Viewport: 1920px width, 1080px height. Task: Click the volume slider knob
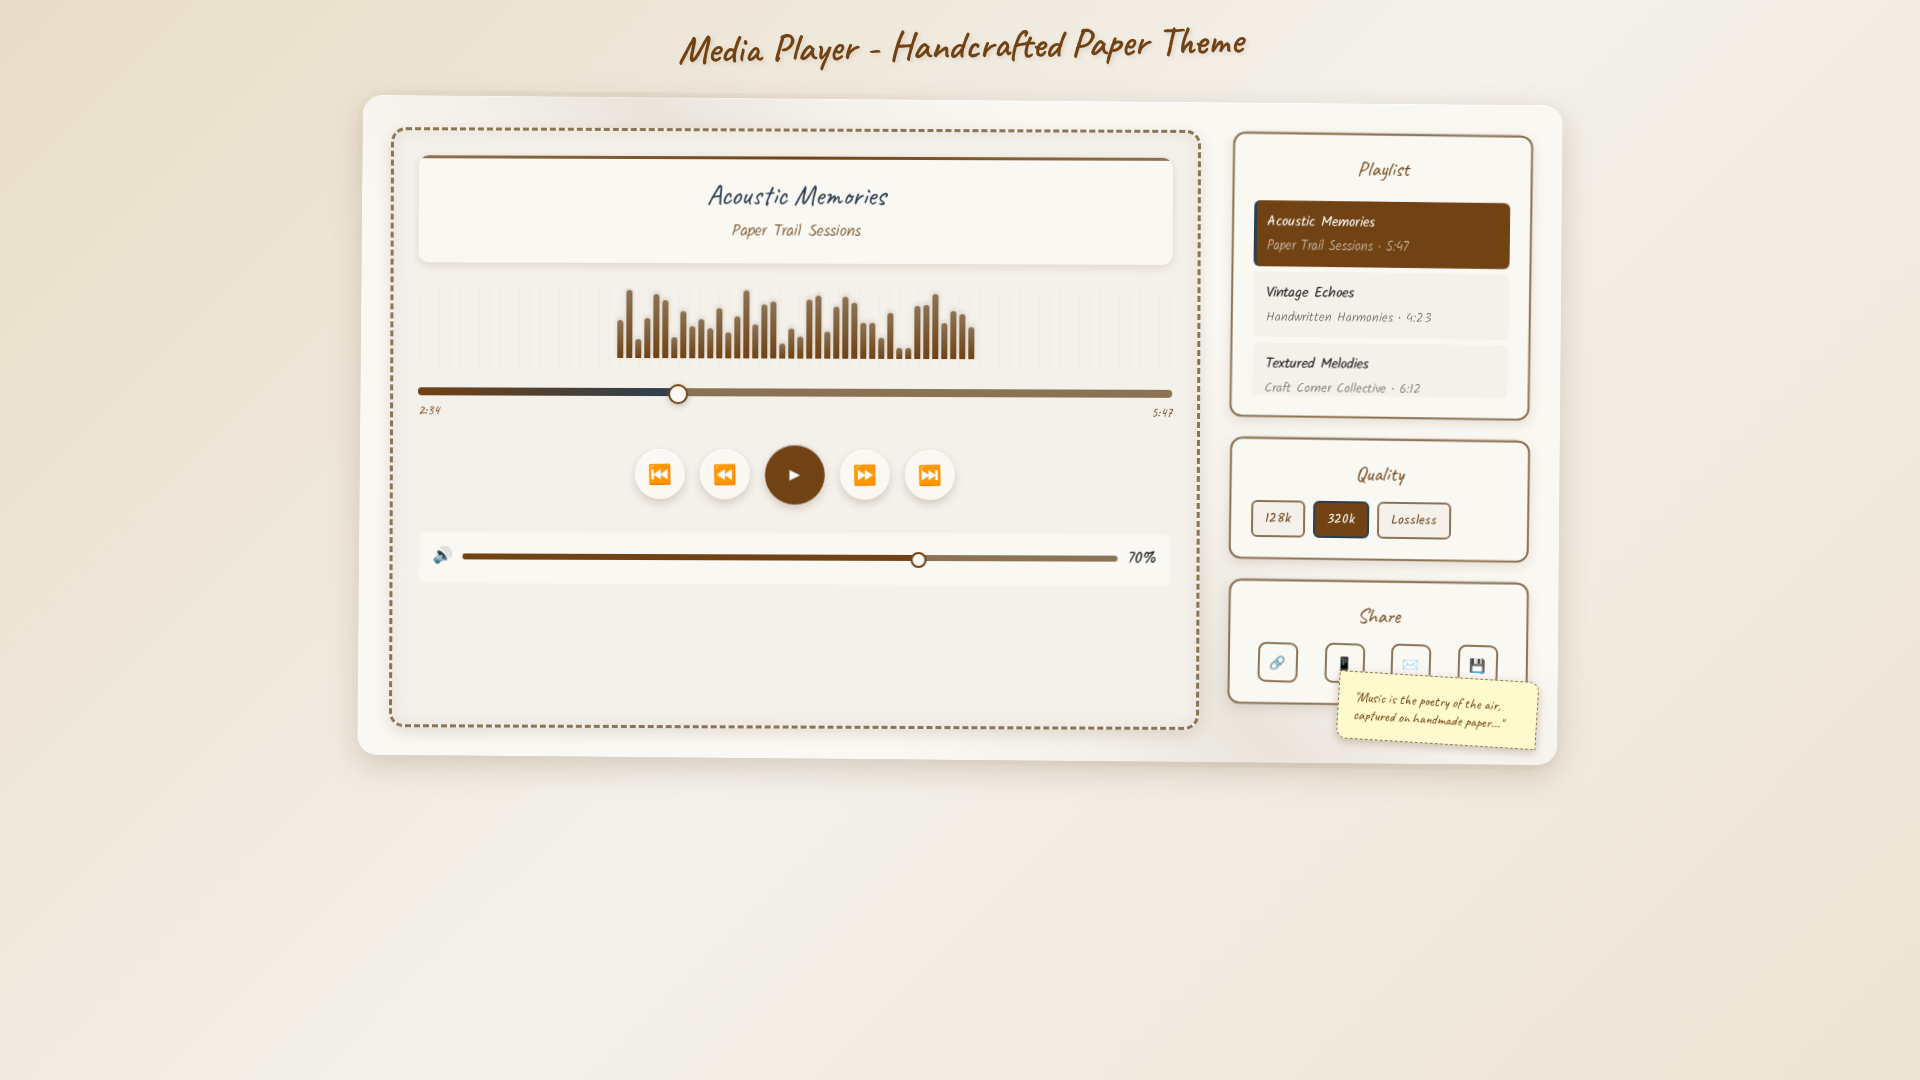point(918,560)
